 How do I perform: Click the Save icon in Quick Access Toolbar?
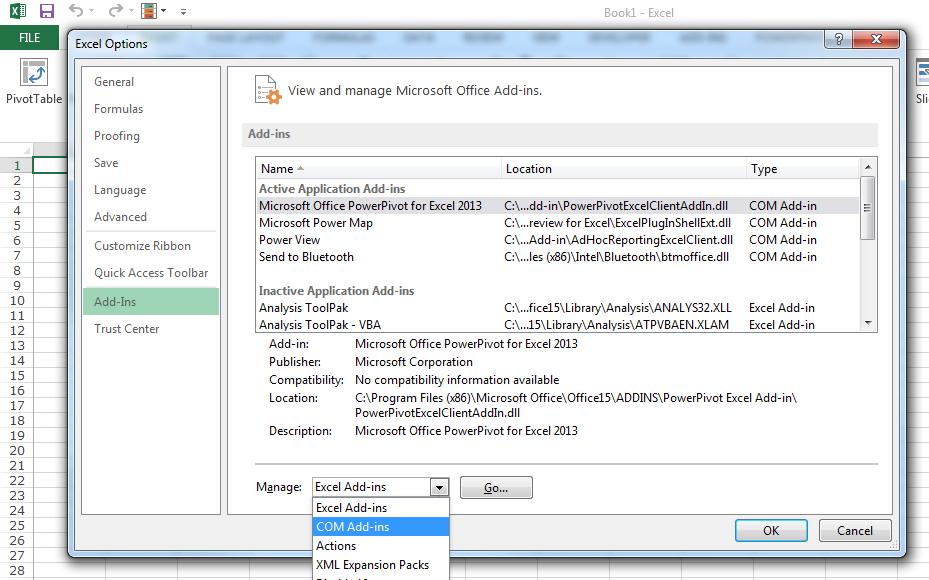[x=47, y=11]
